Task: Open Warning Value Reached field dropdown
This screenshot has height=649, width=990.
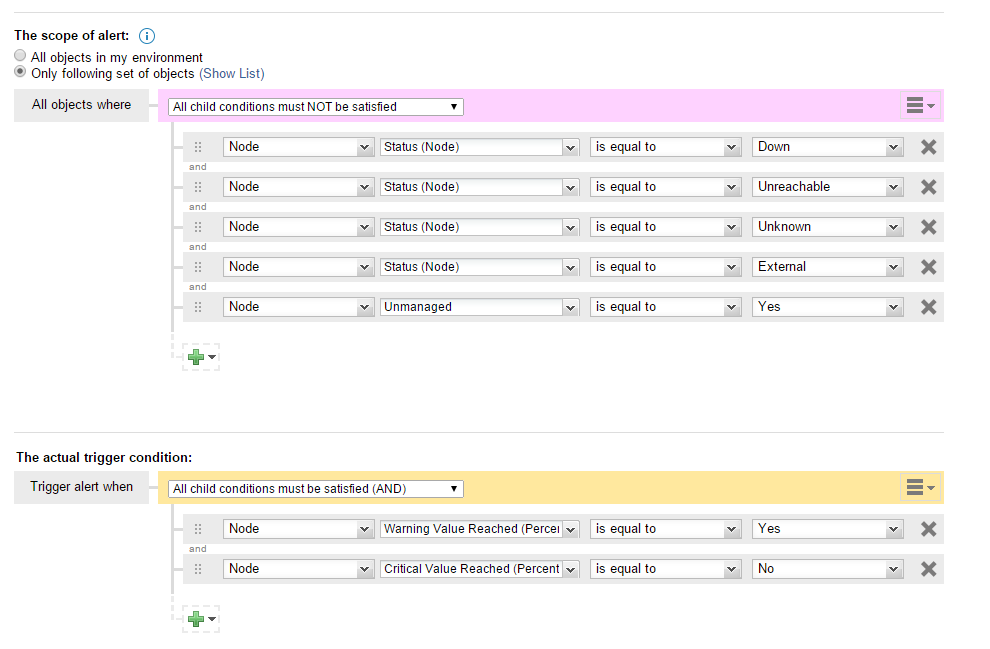Action: click(x=479, y=529)
